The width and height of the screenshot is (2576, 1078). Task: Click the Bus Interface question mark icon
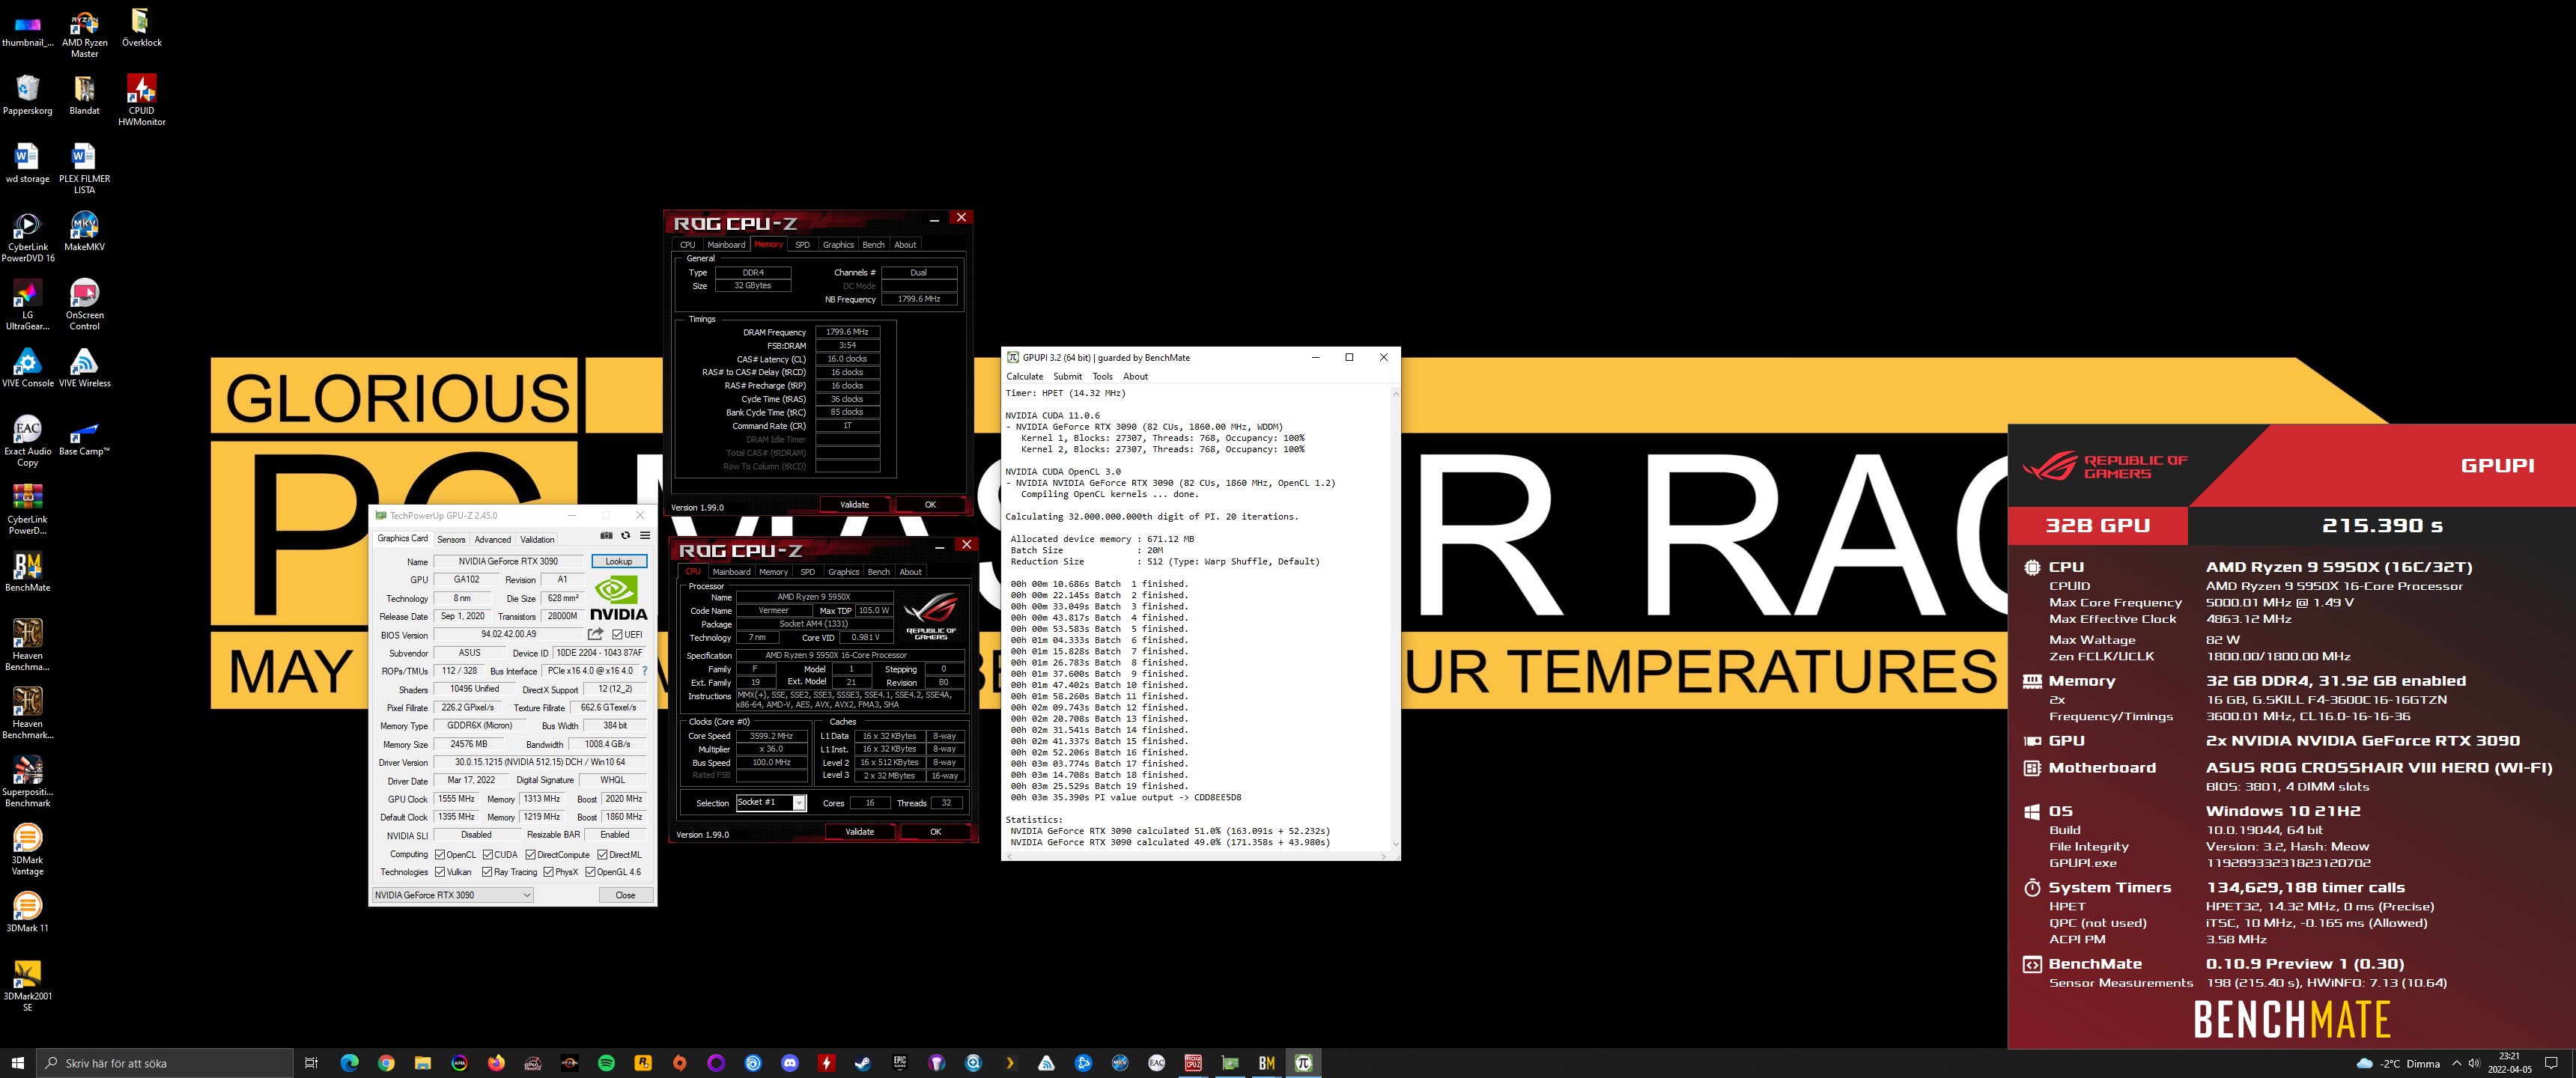pyautogui.click(x=644, y=671)
